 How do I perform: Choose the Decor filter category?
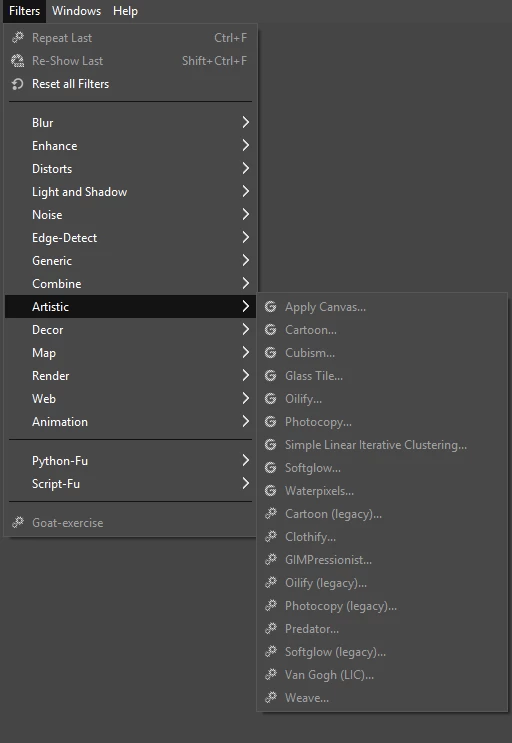coord(130,329)
